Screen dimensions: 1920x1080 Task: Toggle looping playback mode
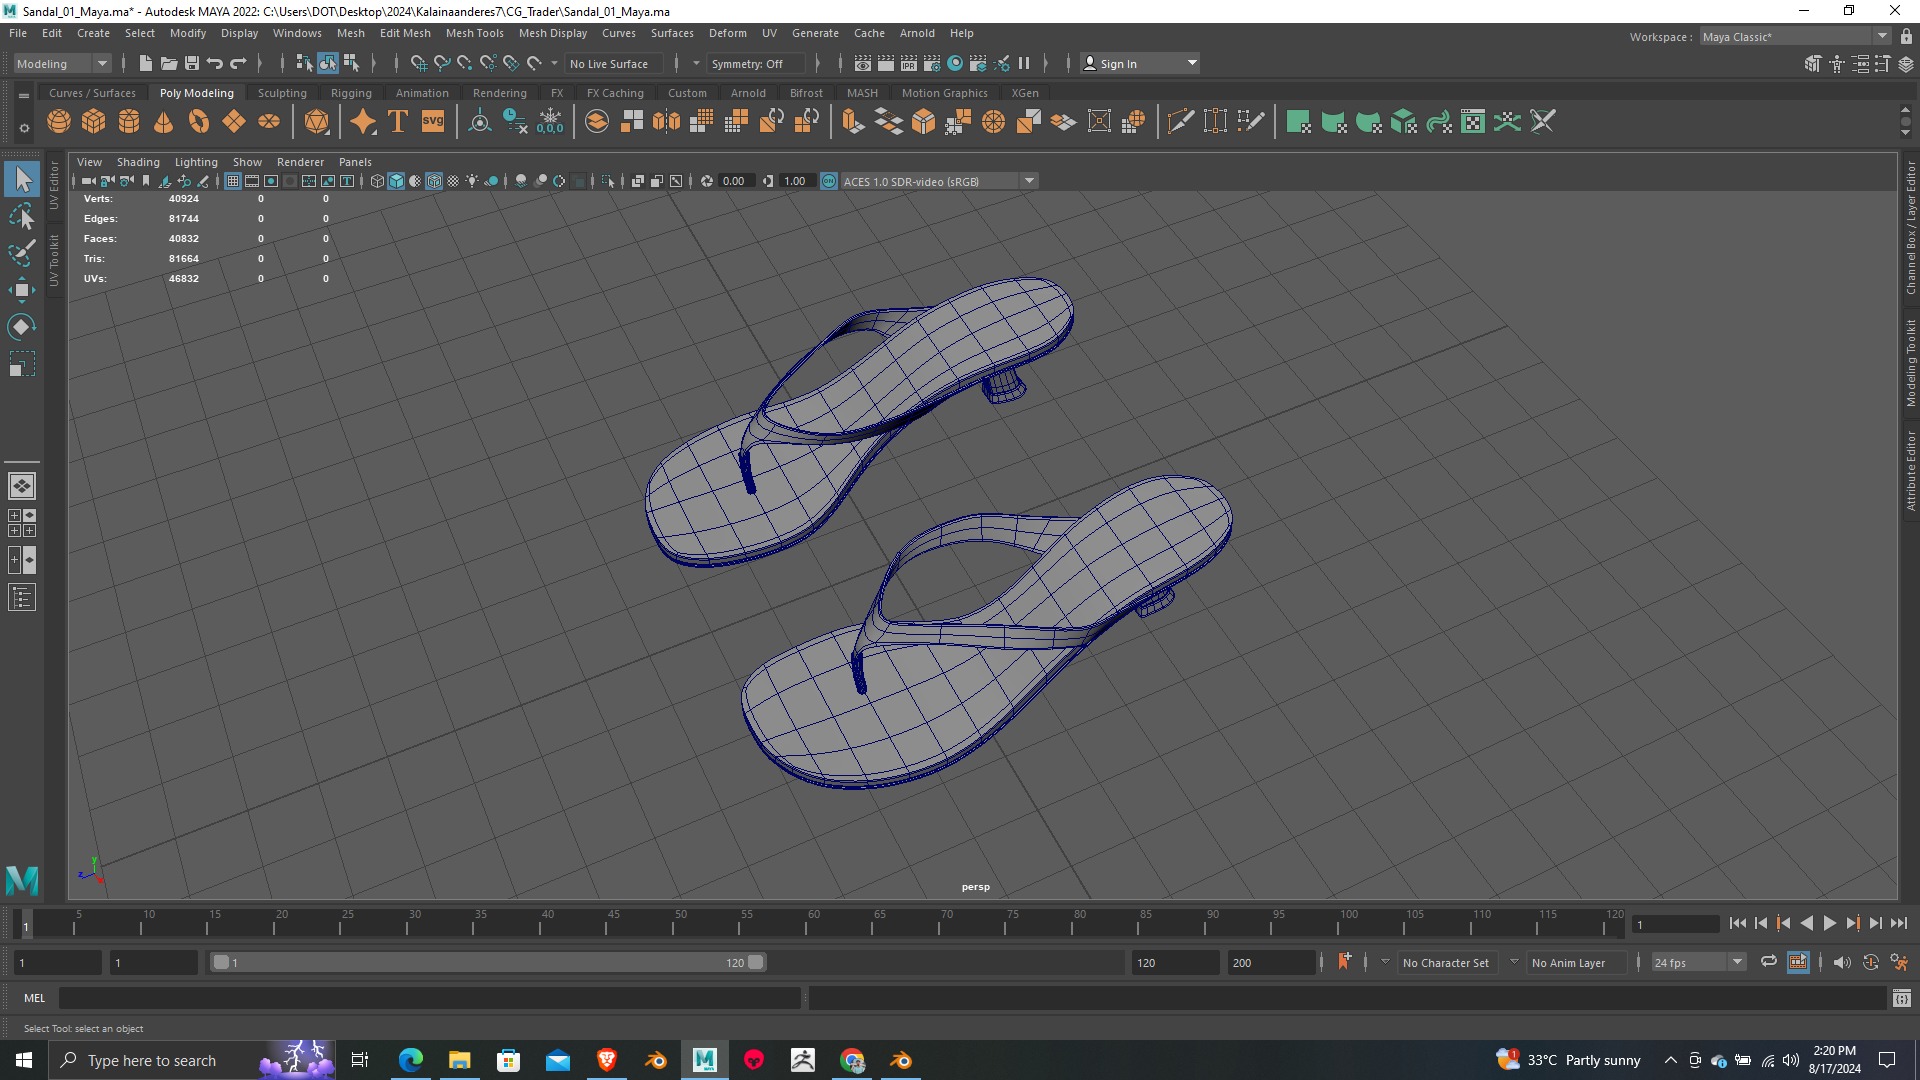coord(1769,962)
